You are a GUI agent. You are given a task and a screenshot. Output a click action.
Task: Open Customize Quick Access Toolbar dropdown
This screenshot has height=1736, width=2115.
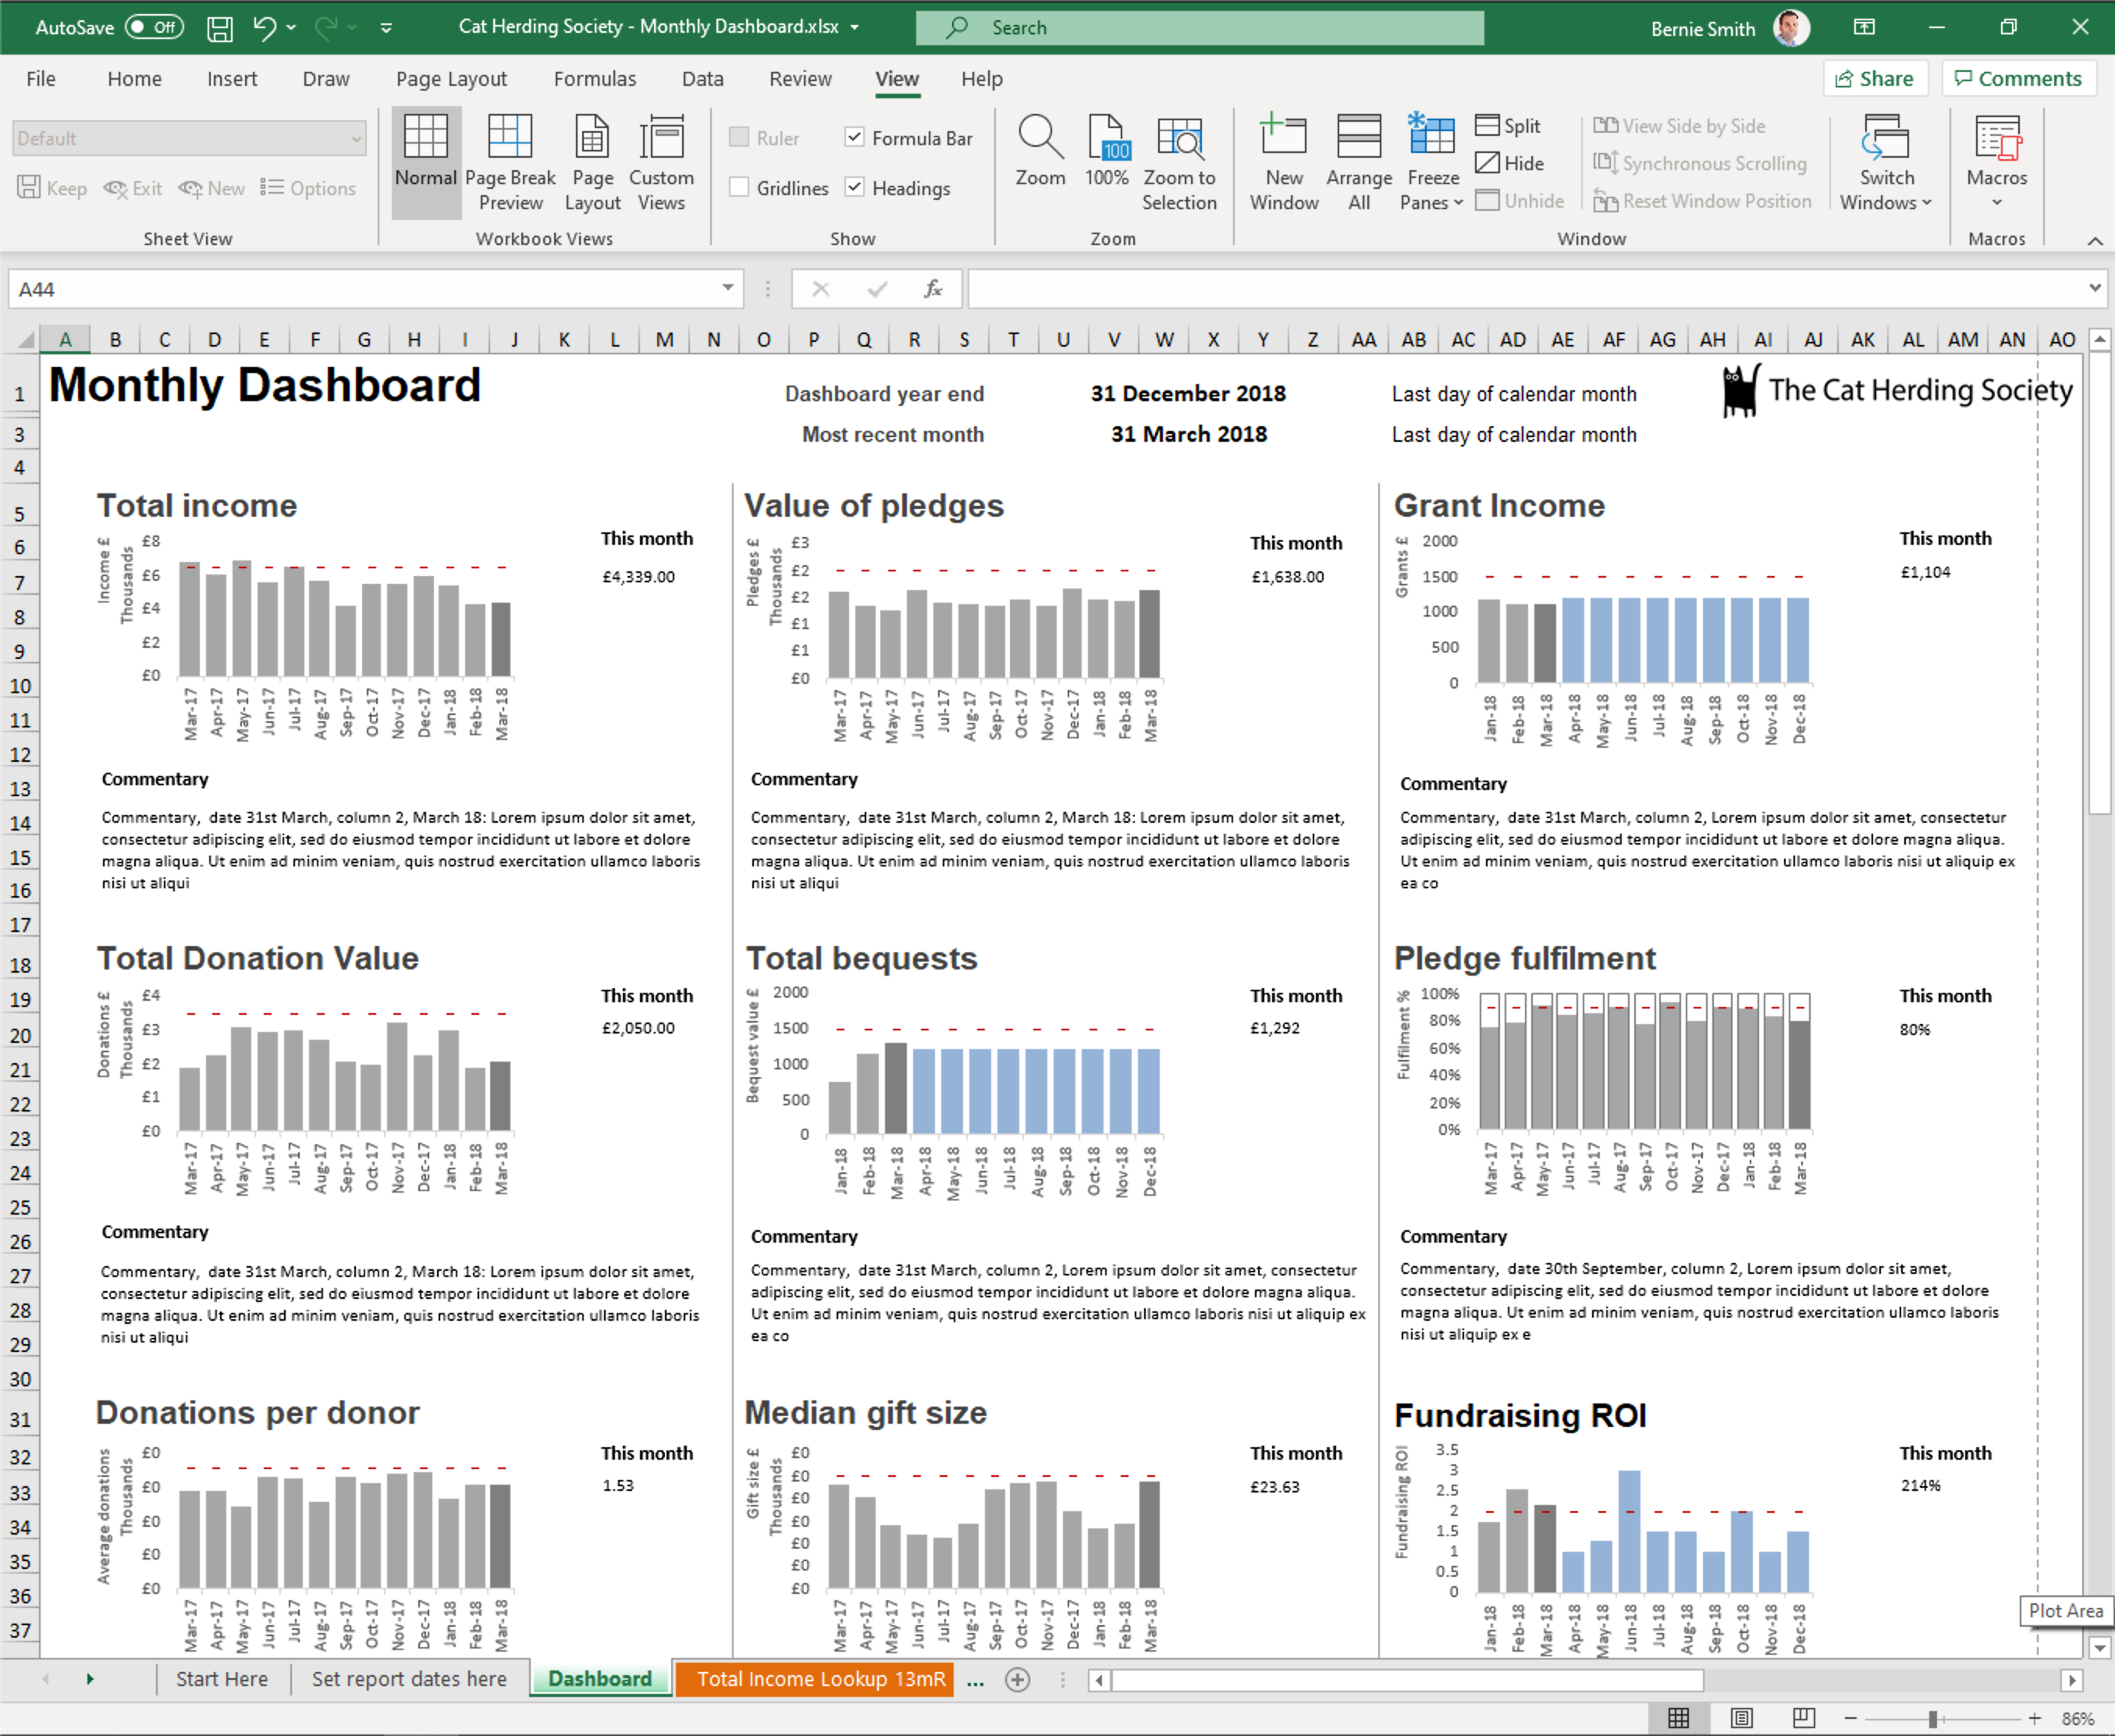pos(386,28)
